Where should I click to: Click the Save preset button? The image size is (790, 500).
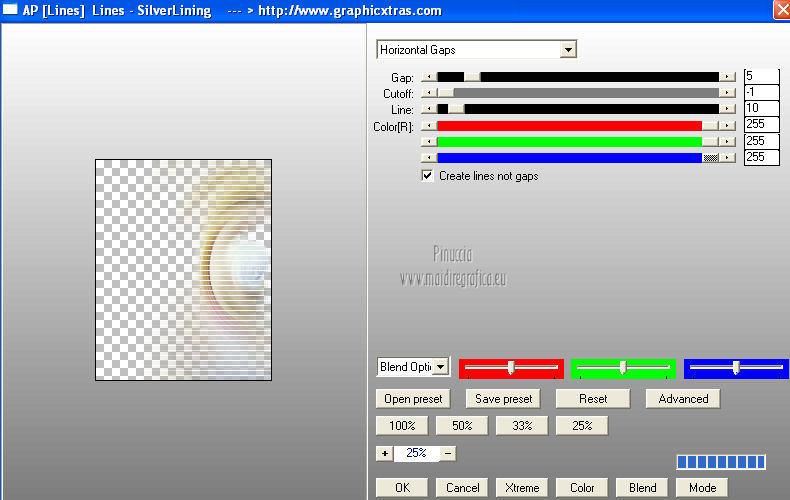click(503, 399)
